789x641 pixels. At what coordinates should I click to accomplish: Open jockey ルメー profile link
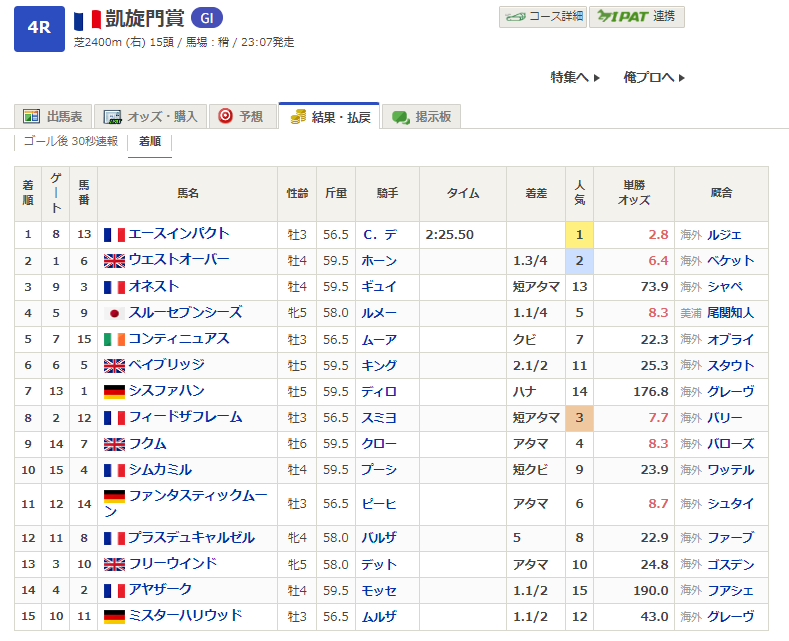coord(379,313)
